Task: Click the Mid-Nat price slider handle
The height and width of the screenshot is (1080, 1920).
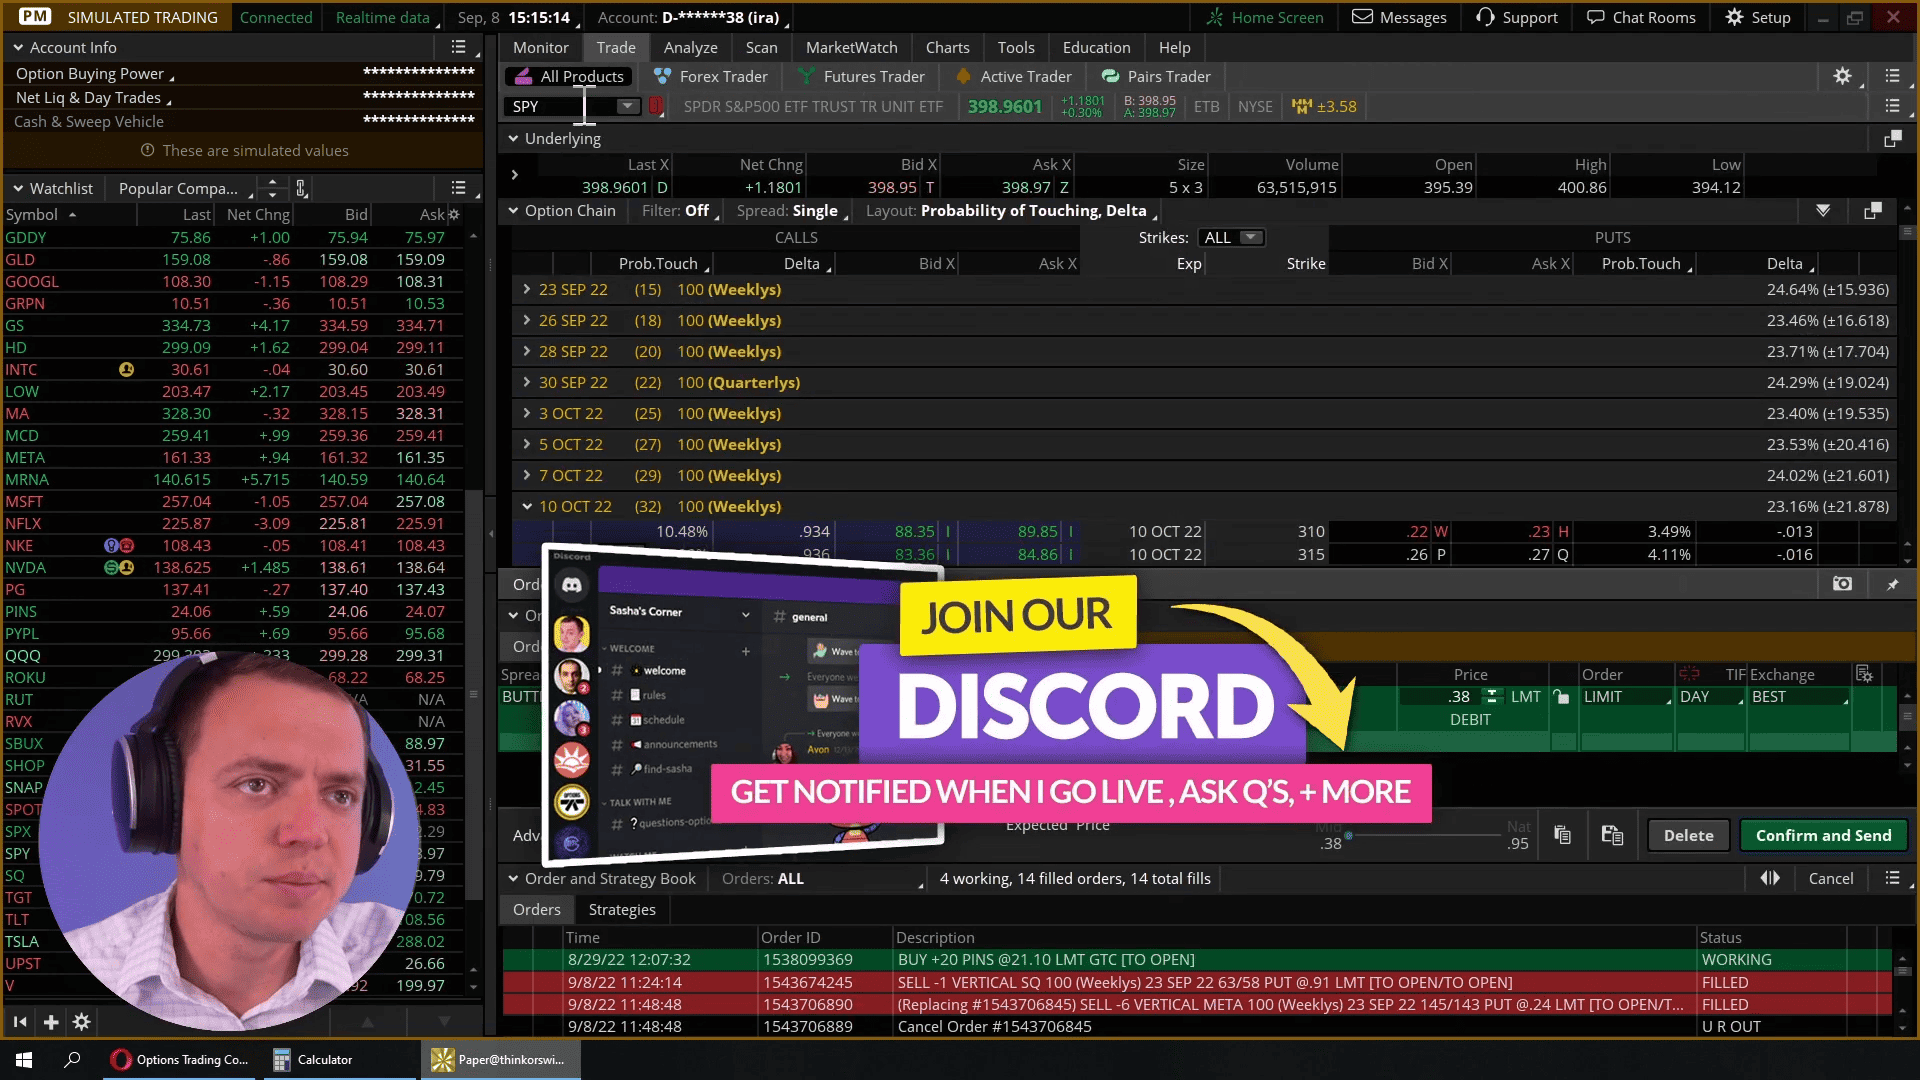Action: coord(1348,835)
